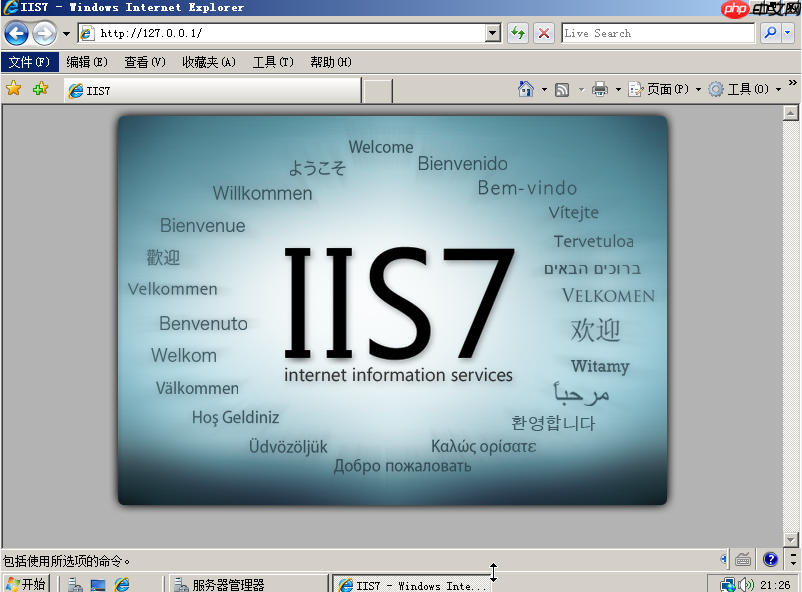Viewport: 802px width, 592px height.
Task: Click the Home page icon
Action: [529, 89]
